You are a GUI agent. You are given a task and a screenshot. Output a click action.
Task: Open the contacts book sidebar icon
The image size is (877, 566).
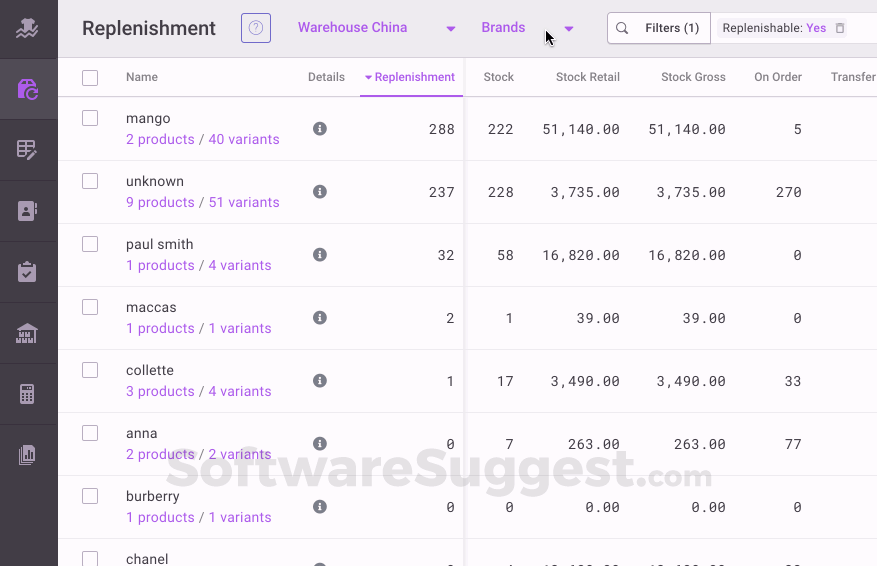pos(27,211)
